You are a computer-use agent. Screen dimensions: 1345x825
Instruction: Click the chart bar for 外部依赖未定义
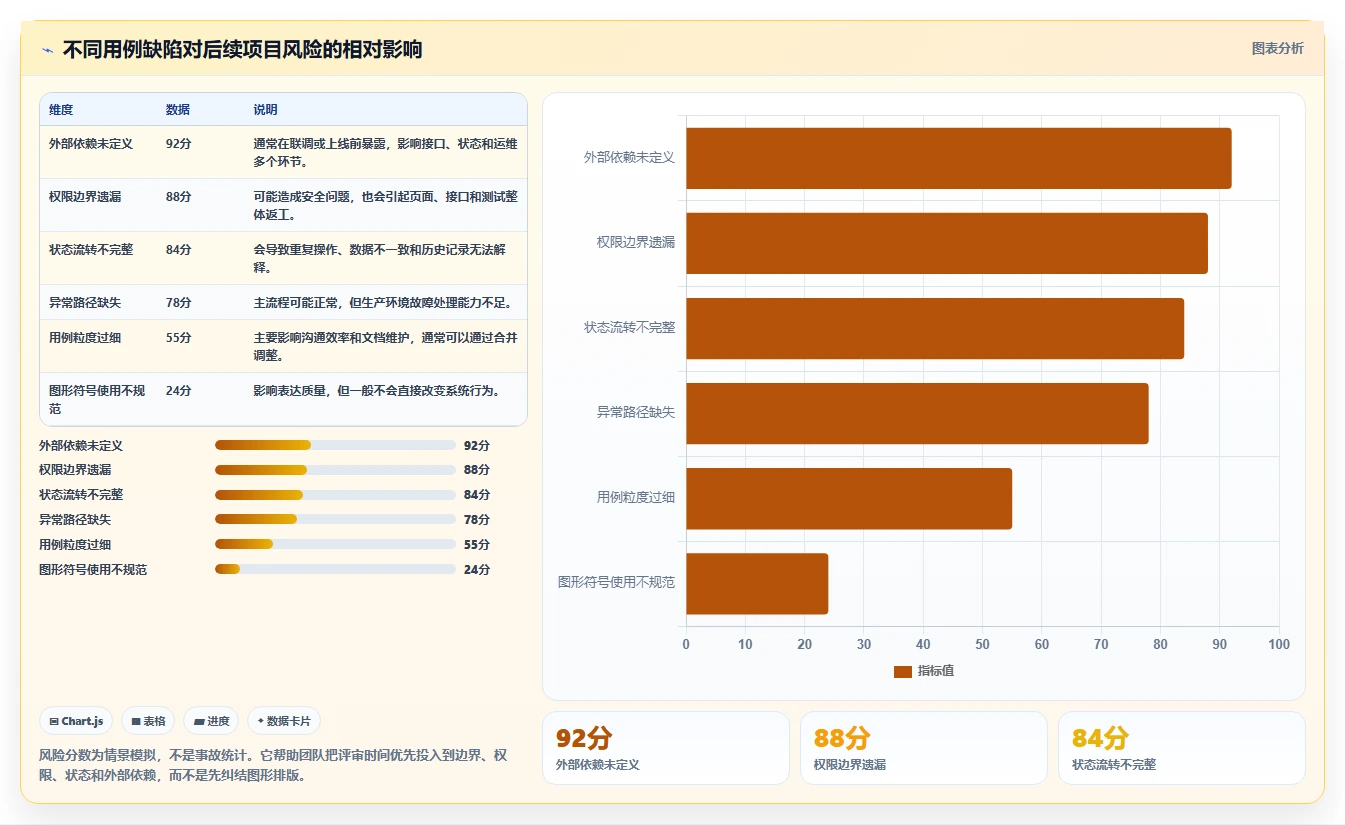point(959,158)
